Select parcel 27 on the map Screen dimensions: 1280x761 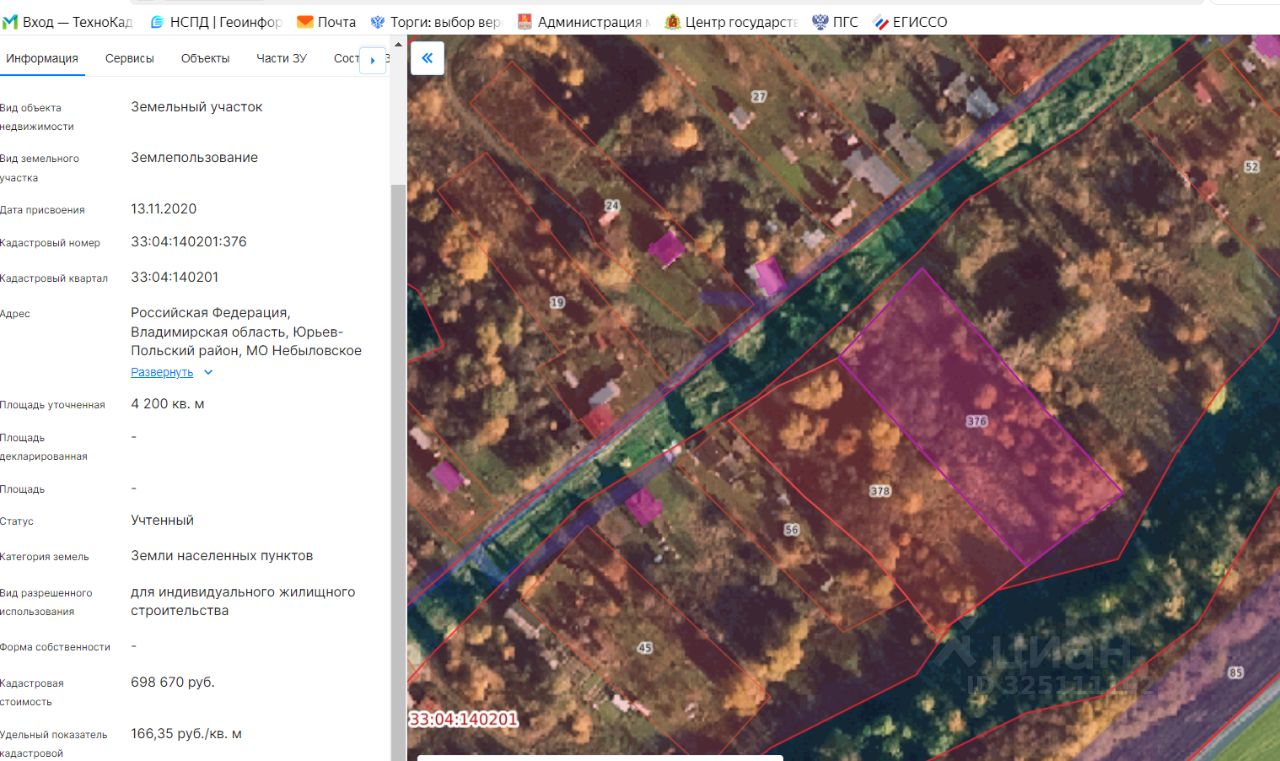759,96
